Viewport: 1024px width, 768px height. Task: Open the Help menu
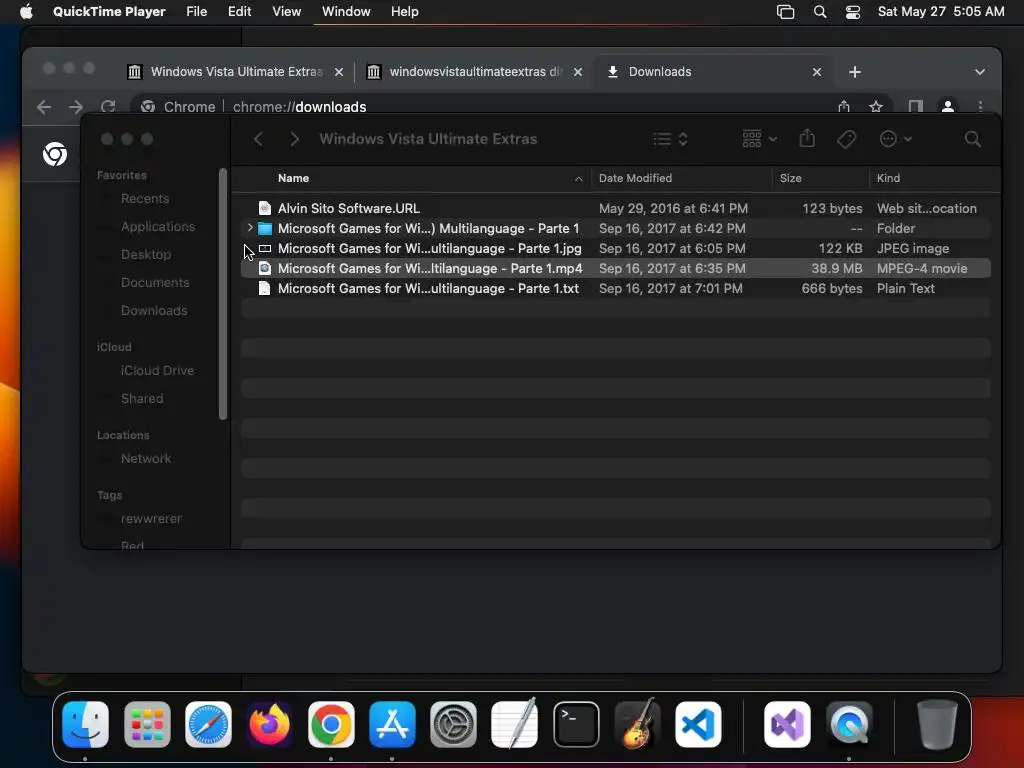[405, 12]
